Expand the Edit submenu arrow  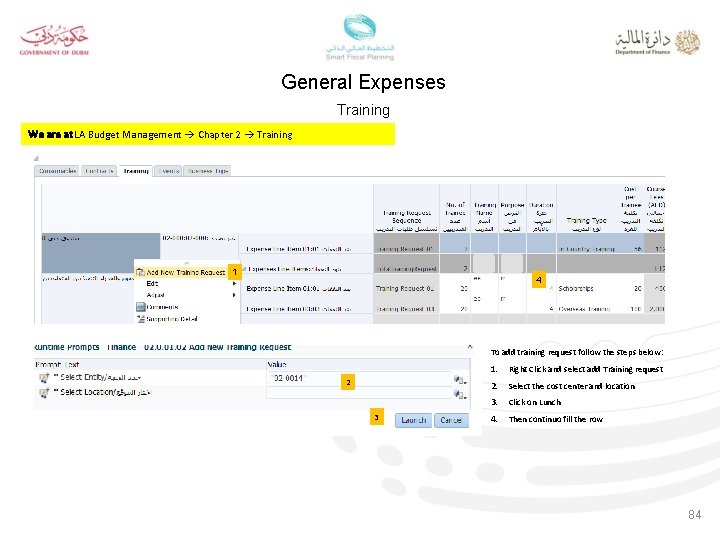[x=235, y=284]
